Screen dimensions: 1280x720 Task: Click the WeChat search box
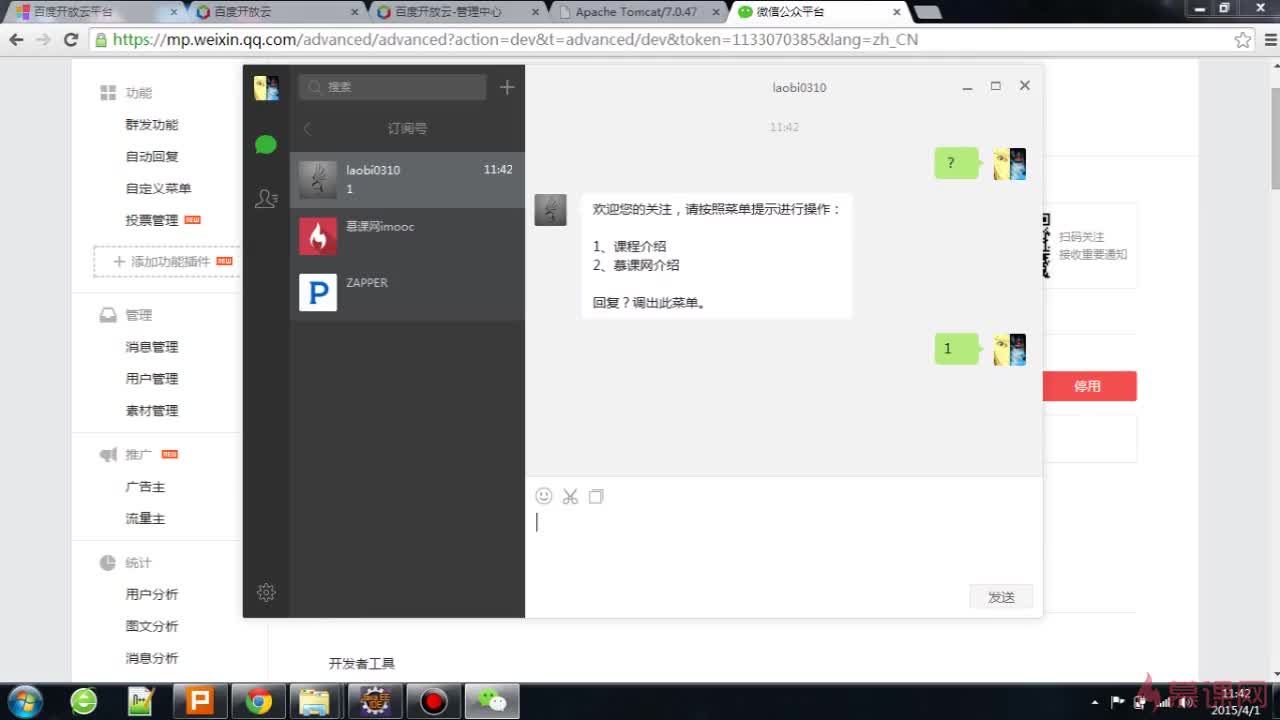pyautogui.click(x=392, y=87)
